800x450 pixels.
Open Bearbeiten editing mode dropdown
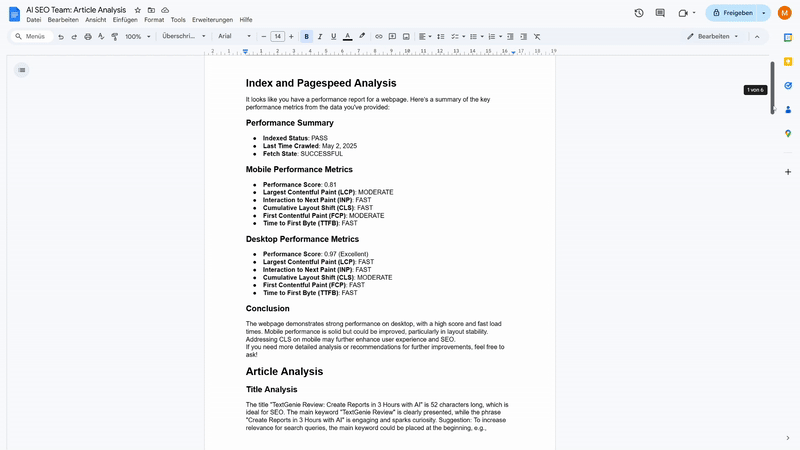[x=713, y=37]
